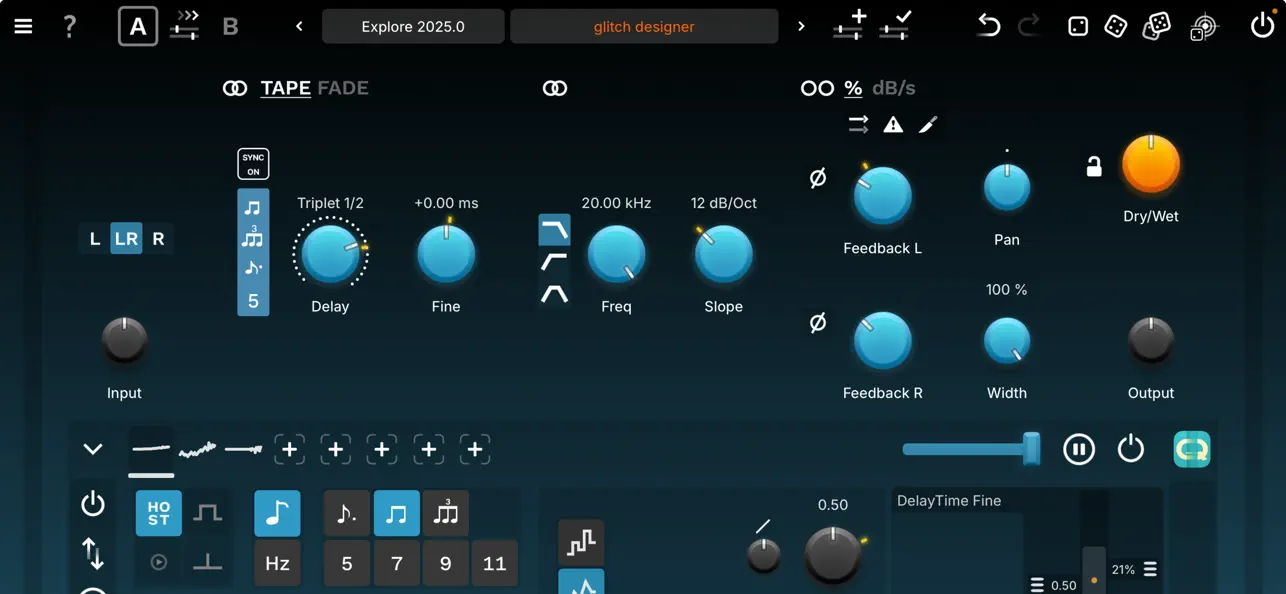Image resolution: width=1286 pixels, height=594 pixels.
Task: Open MIDI learn with the target icon
Action: 1204,26
